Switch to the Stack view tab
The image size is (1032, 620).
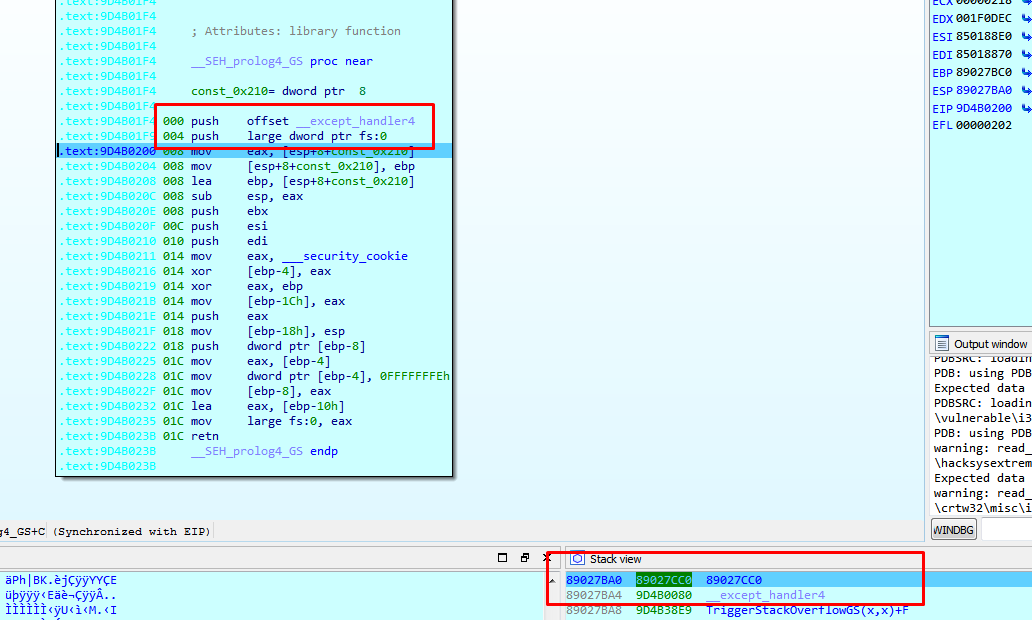614,559
